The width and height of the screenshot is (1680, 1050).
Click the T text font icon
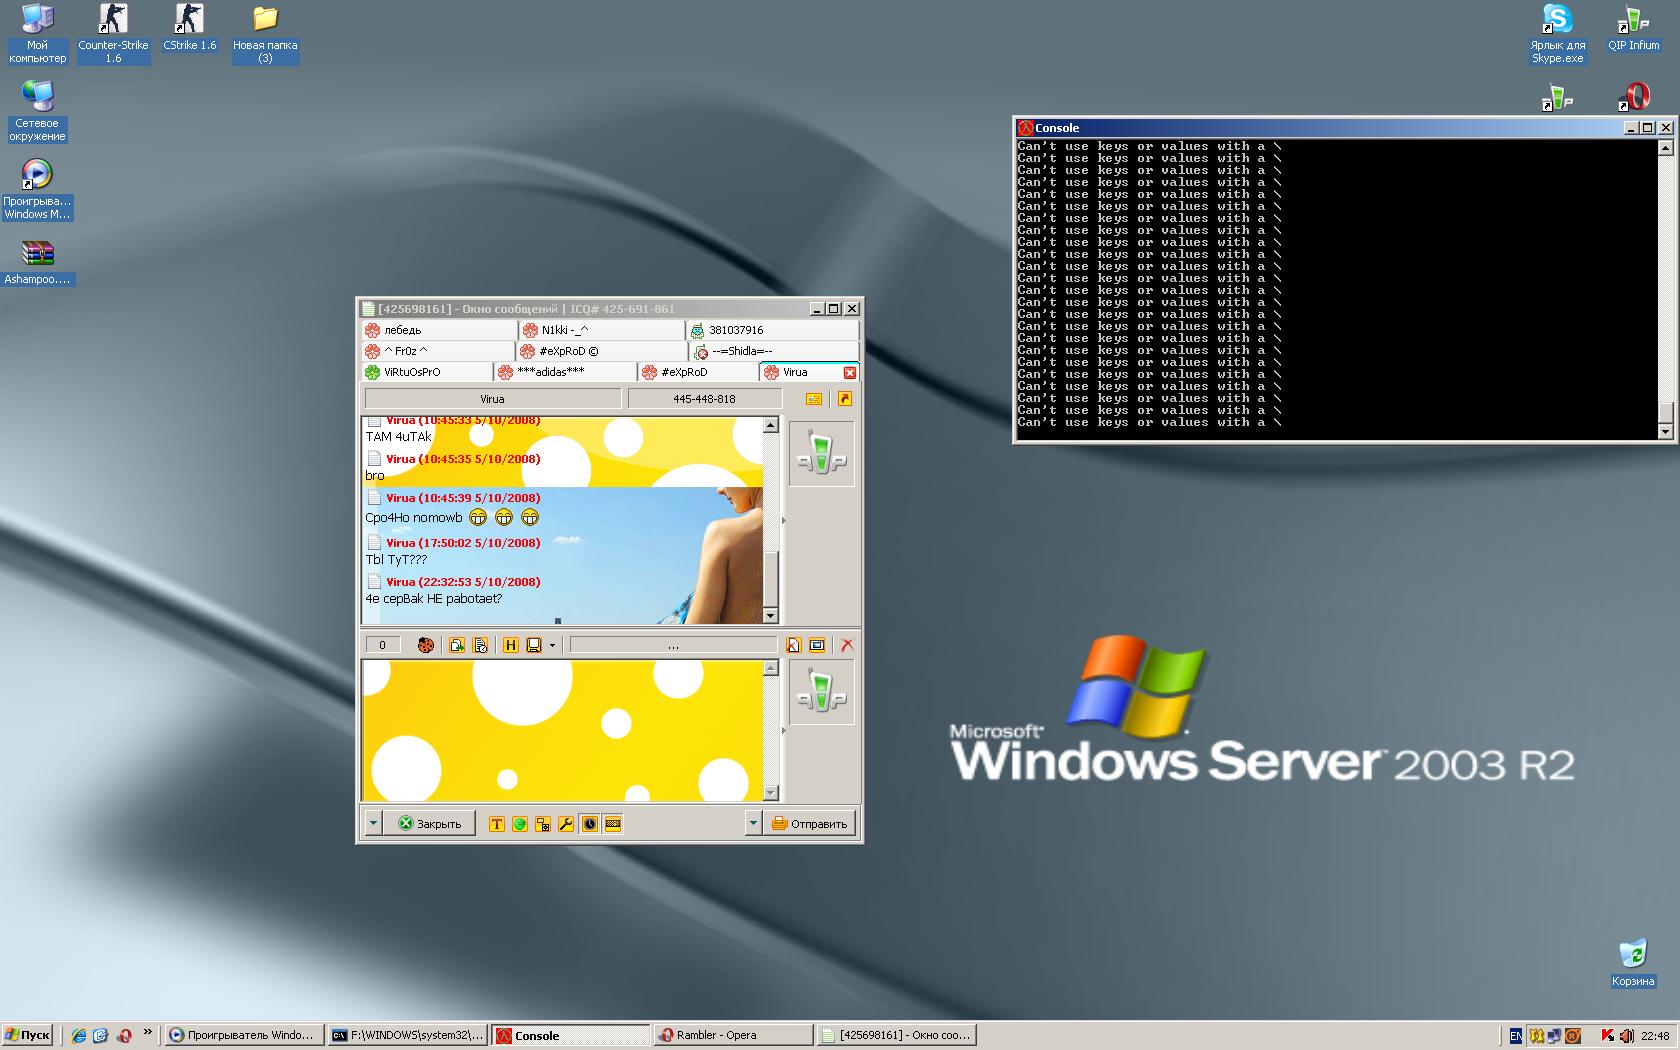(x=497, y=824)
